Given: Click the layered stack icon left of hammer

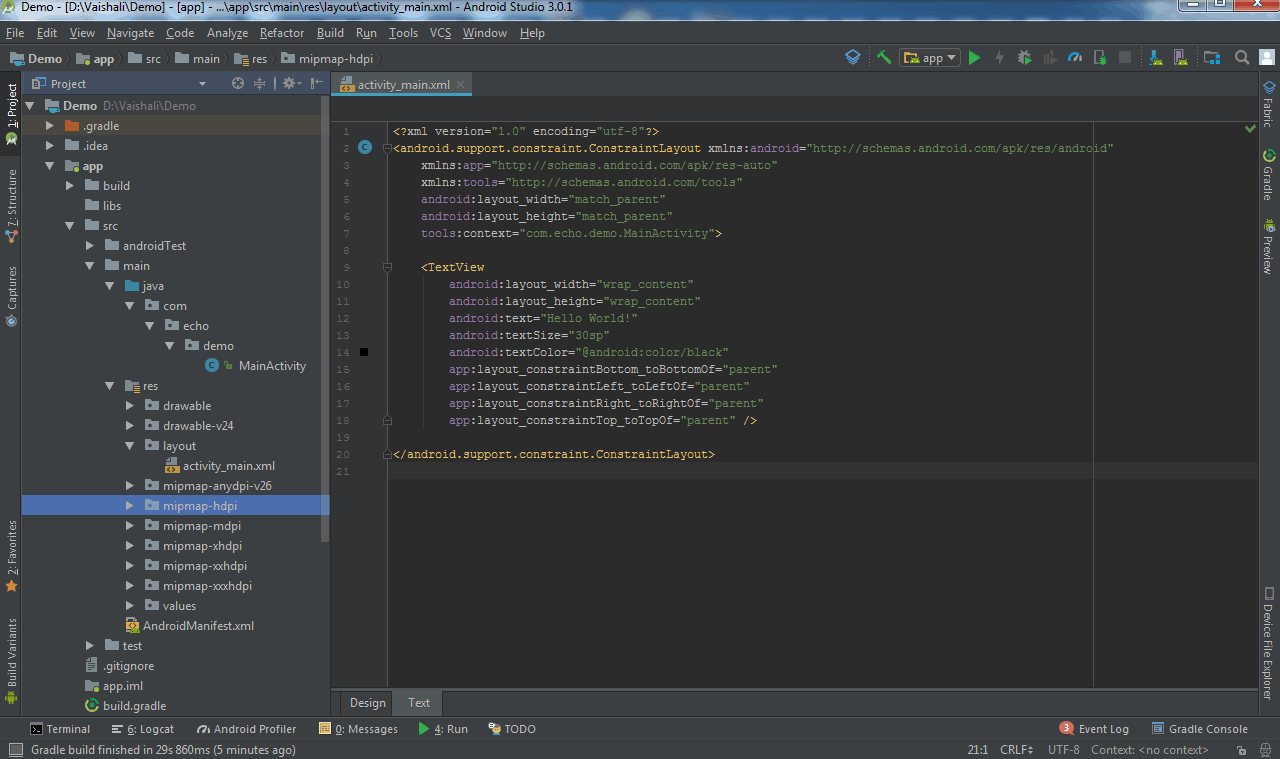Looking at the screenshot, I should 852,58.
